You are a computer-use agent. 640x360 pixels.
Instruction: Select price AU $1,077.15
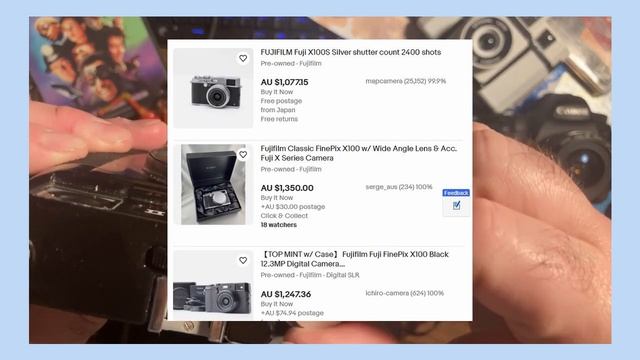pos(284,82)
